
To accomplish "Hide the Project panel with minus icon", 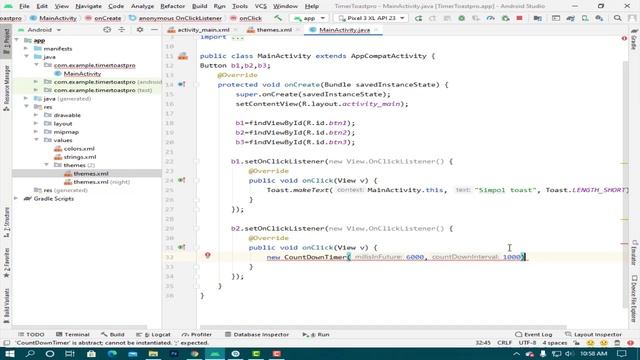I will click(x=154, y=30).
